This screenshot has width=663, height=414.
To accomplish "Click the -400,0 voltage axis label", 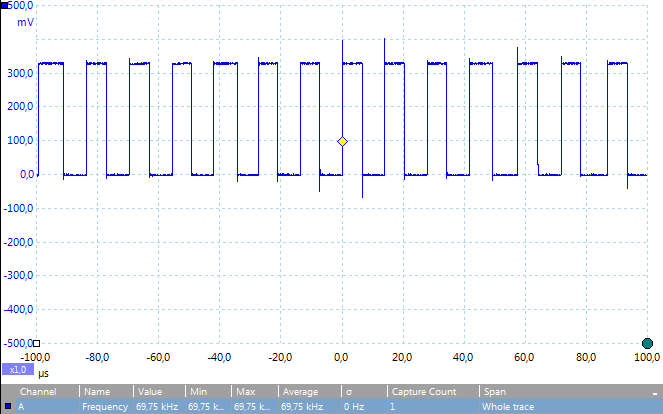I will pos(18,309).
